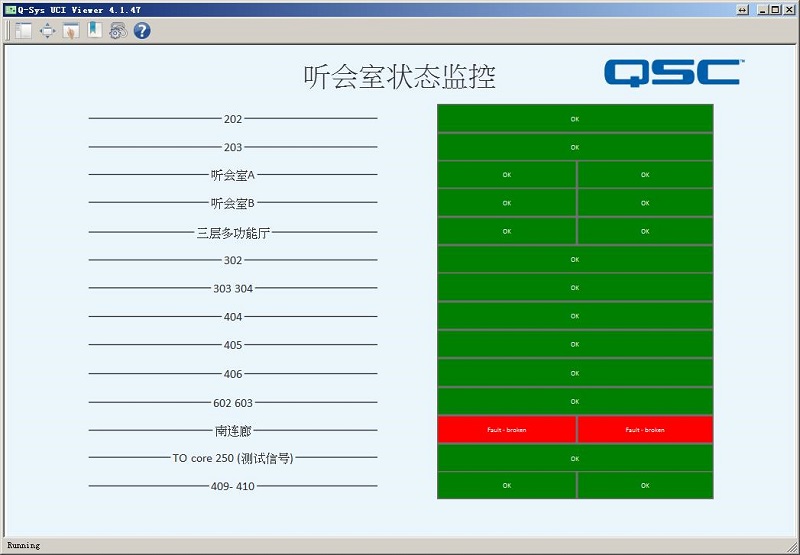Open the gear settings toolbar icon
The width and height of the screenshot is (800, 555).
point(118,31)
